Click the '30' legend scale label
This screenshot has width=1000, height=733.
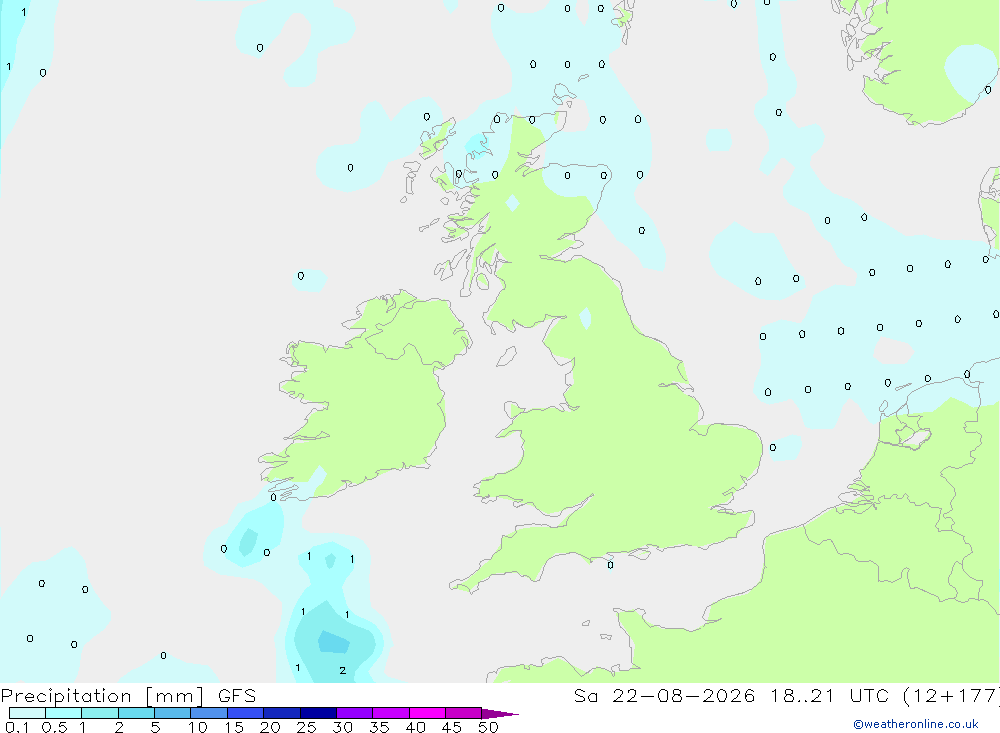342,727
